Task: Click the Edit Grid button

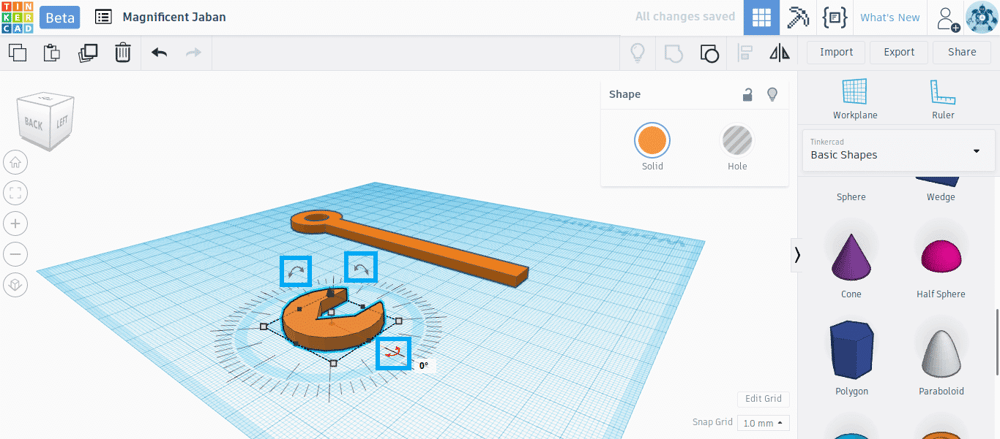Action: [763, 399]
